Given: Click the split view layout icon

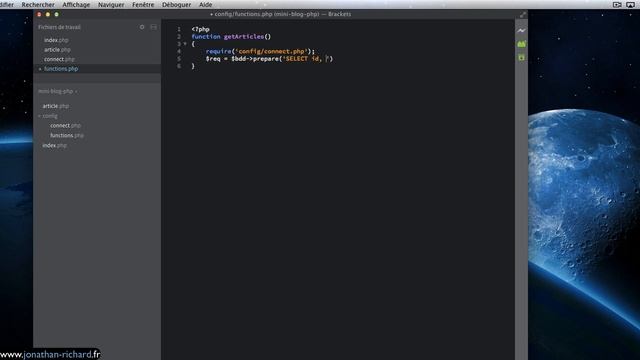Looking at the screenshot, I should click(x=153, y=27).
